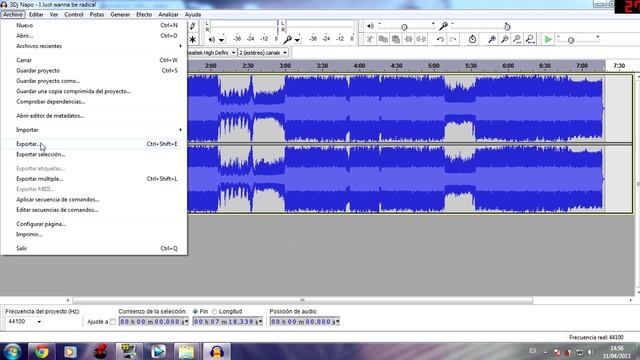Open the 'Efecto' menu in the menu bar
This screenshot has width=640, height=360.
(144, 14)
